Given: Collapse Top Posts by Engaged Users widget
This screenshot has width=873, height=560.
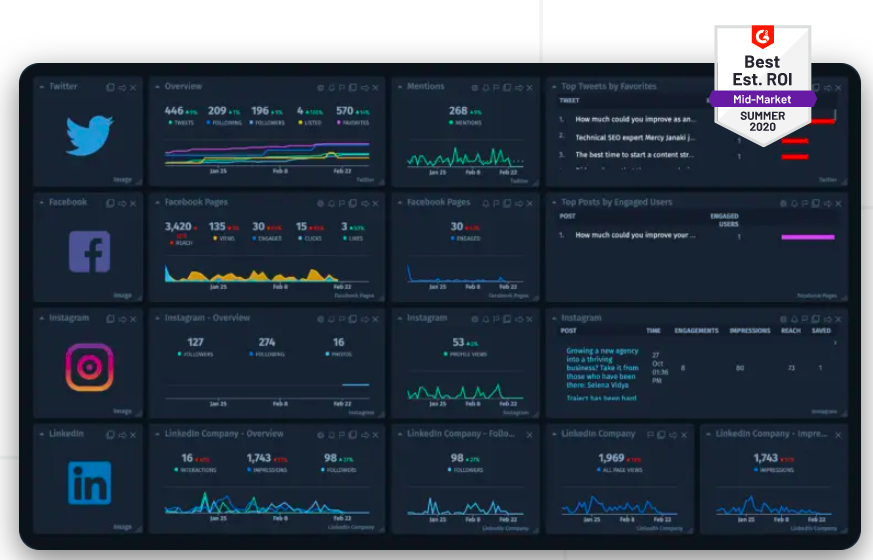Looking at the screenshot, I should (554, 203).
